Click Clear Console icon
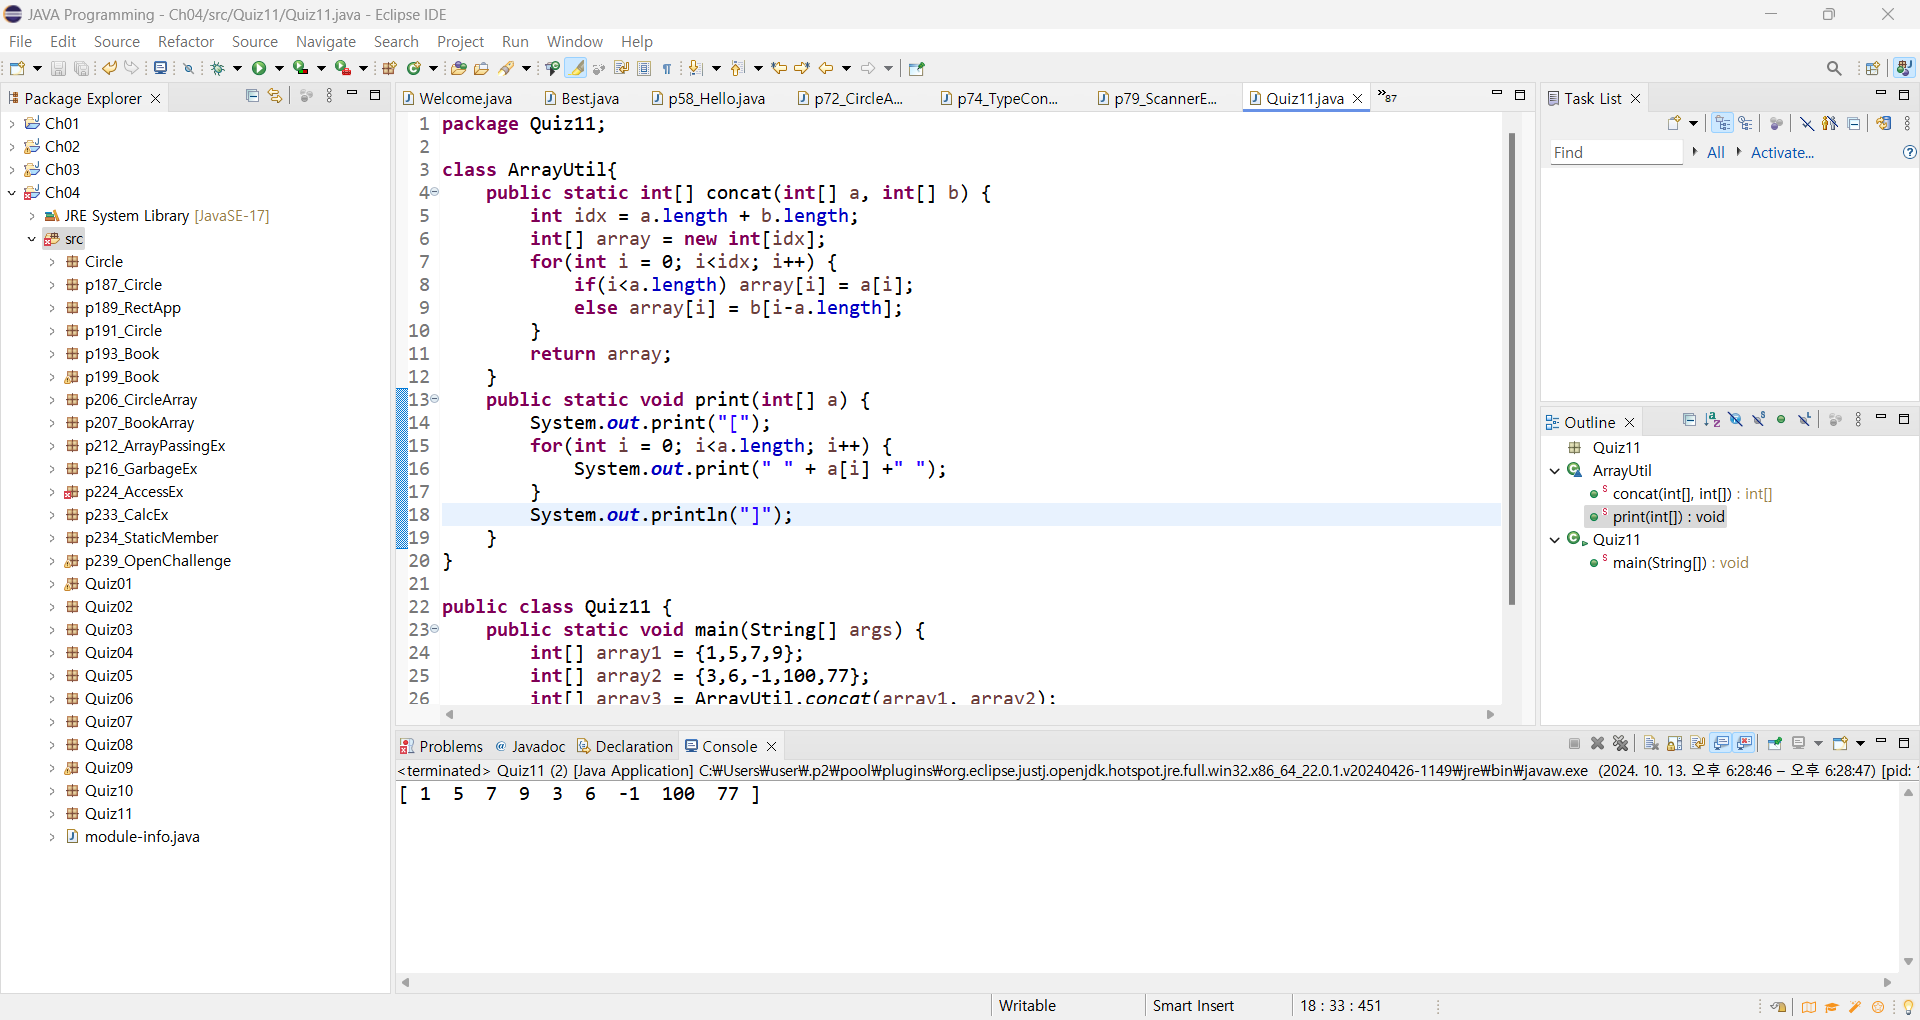 pyautogui.click(x=1651, y=743)
